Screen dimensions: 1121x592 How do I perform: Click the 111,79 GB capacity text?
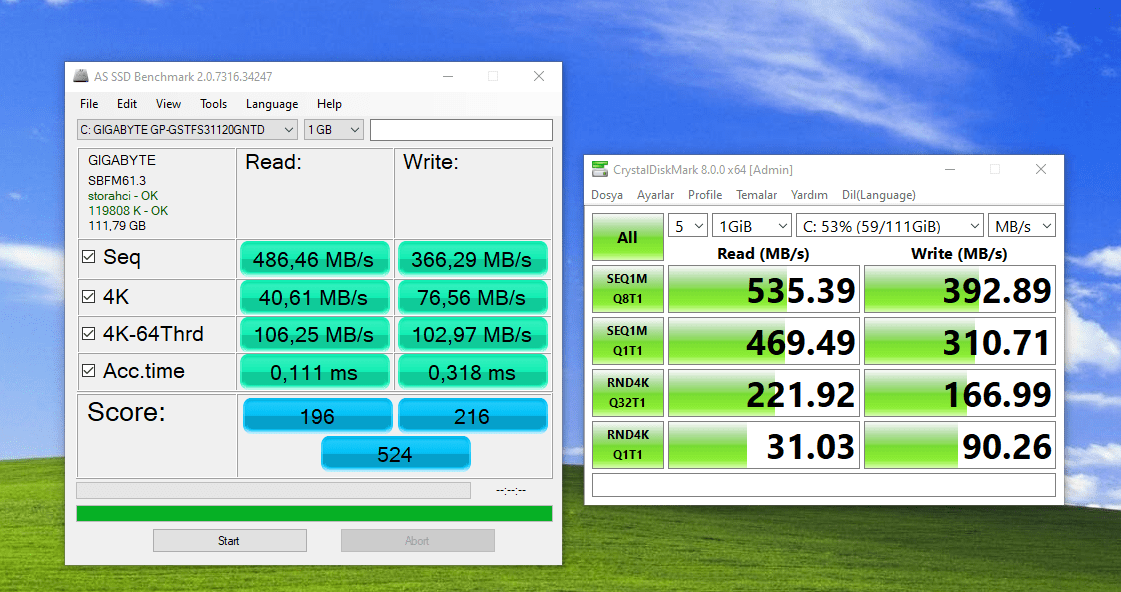[117, 225]
